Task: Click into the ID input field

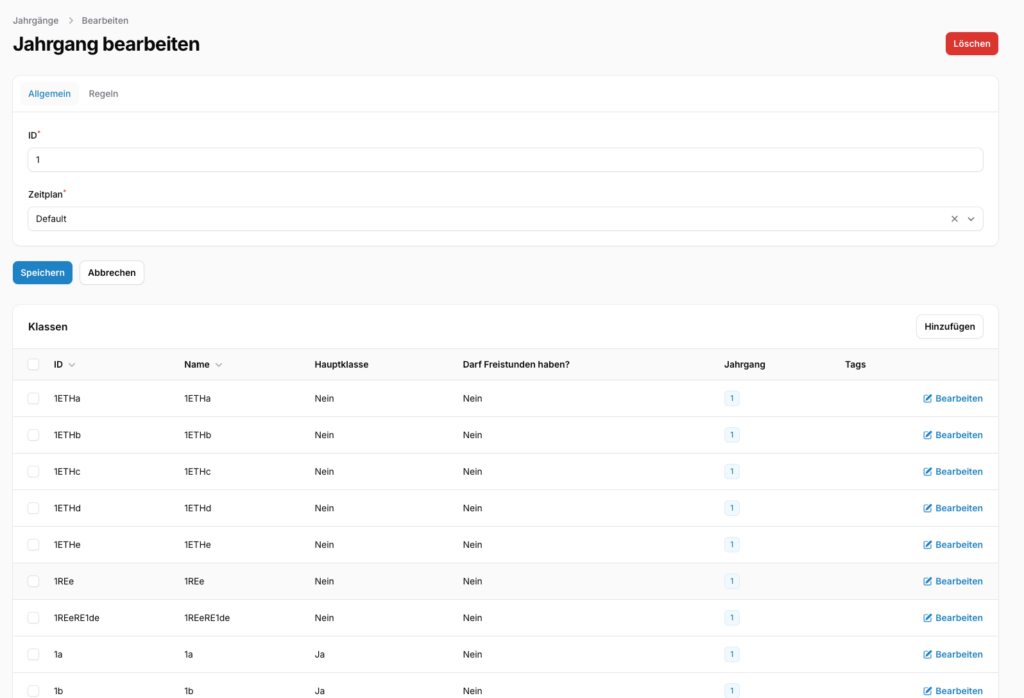Action: click(x=505, y=160)
